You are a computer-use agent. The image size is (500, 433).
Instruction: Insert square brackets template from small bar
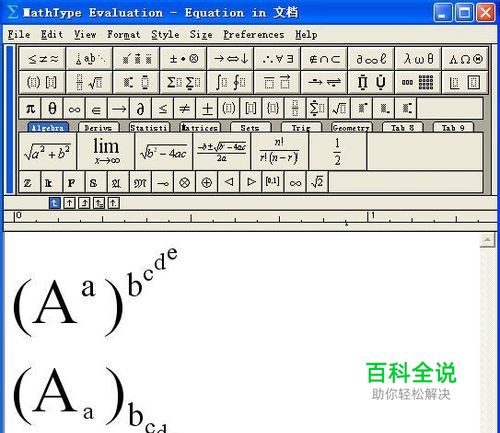coord(251,108)
